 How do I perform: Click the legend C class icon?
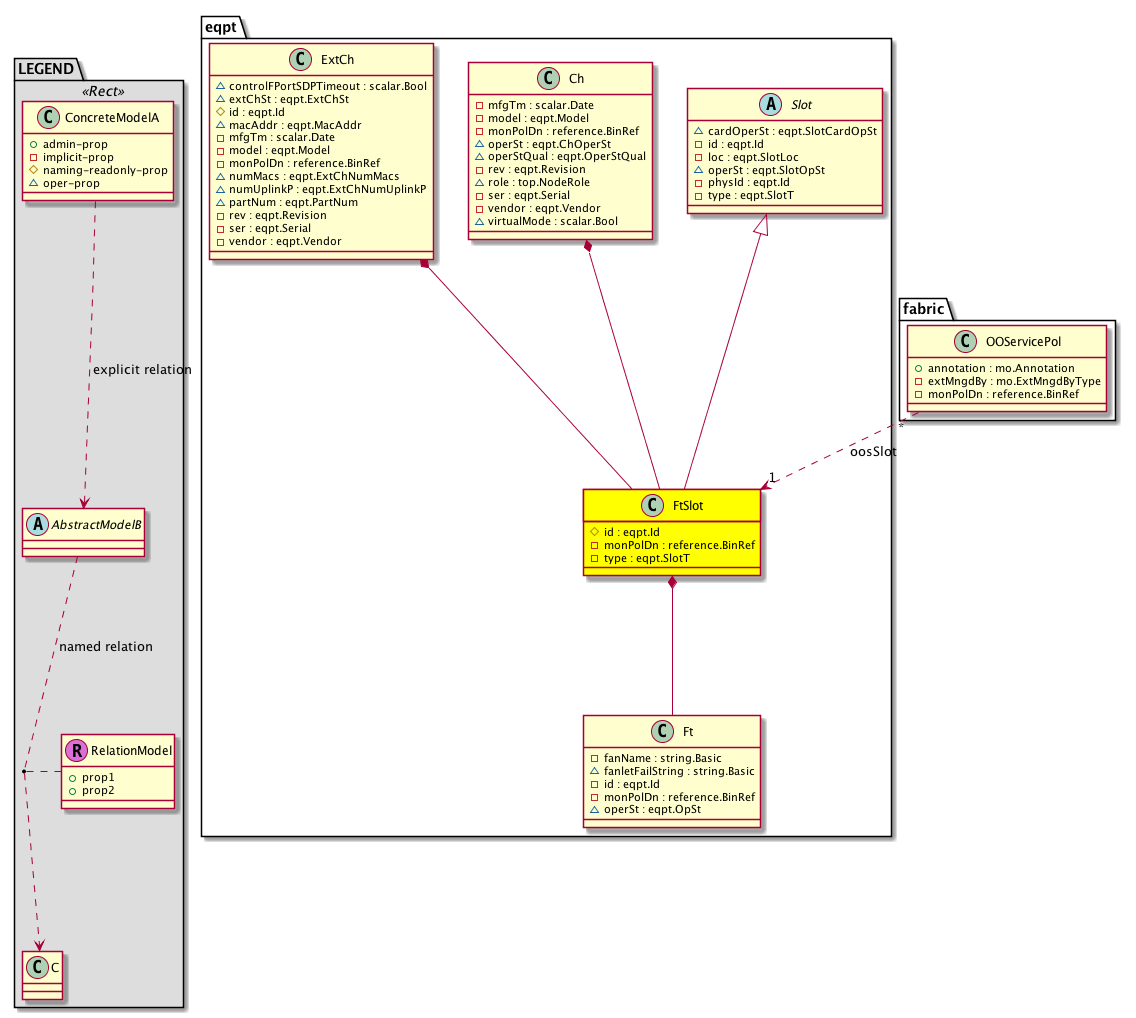pos(36,970)
